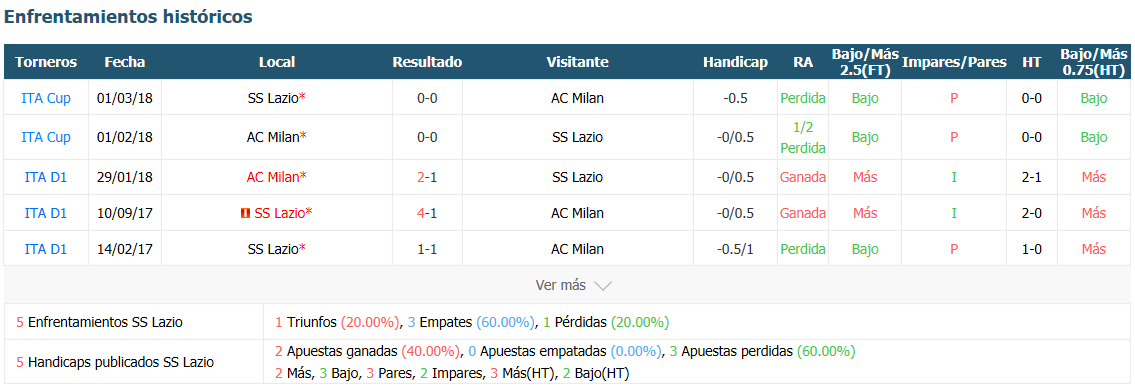Click the 2-1 result of AC Milan match
The width and height of the screenshot is (1135, 387).
coord(427,177)
